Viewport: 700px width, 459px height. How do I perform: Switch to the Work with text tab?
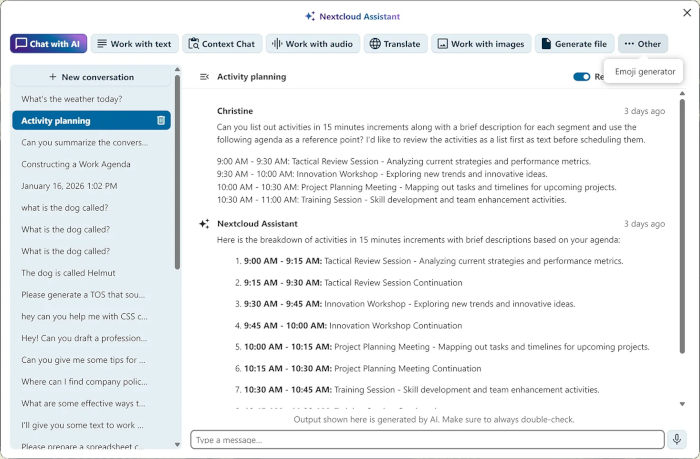(133, 44)
